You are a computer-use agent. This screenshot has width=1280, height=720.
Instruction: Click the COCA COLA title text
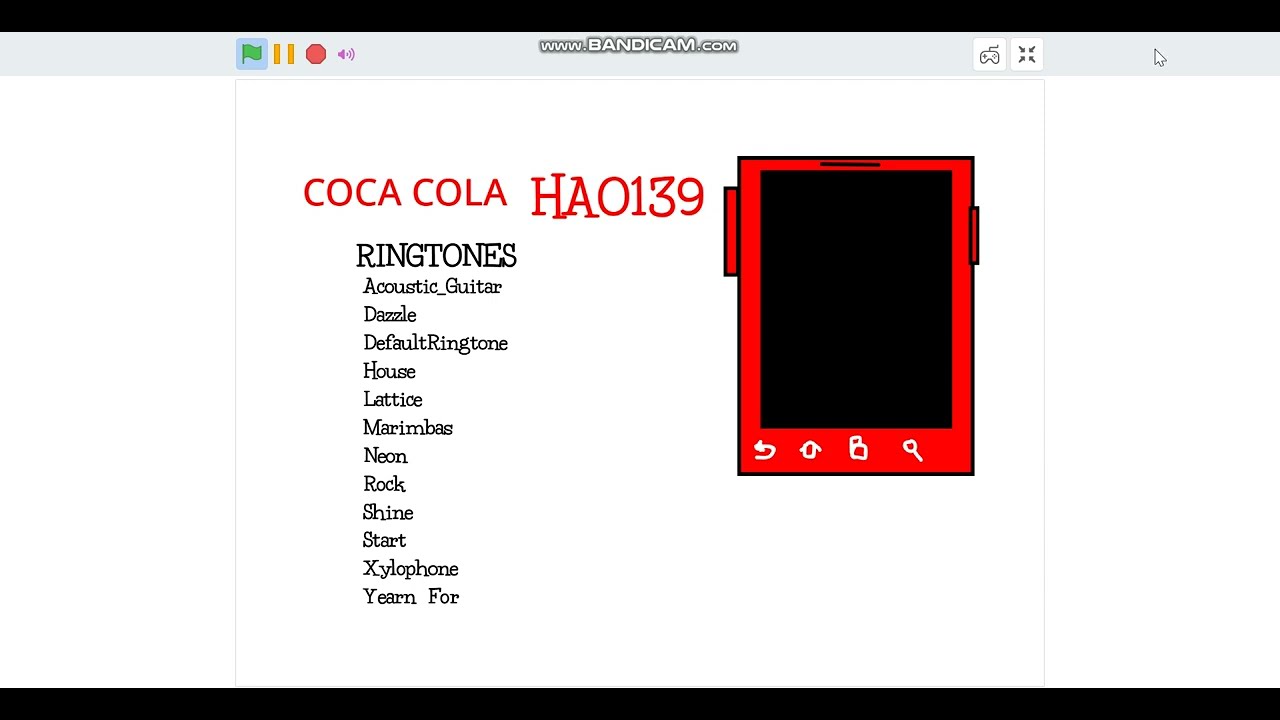[x=405, y=193]
